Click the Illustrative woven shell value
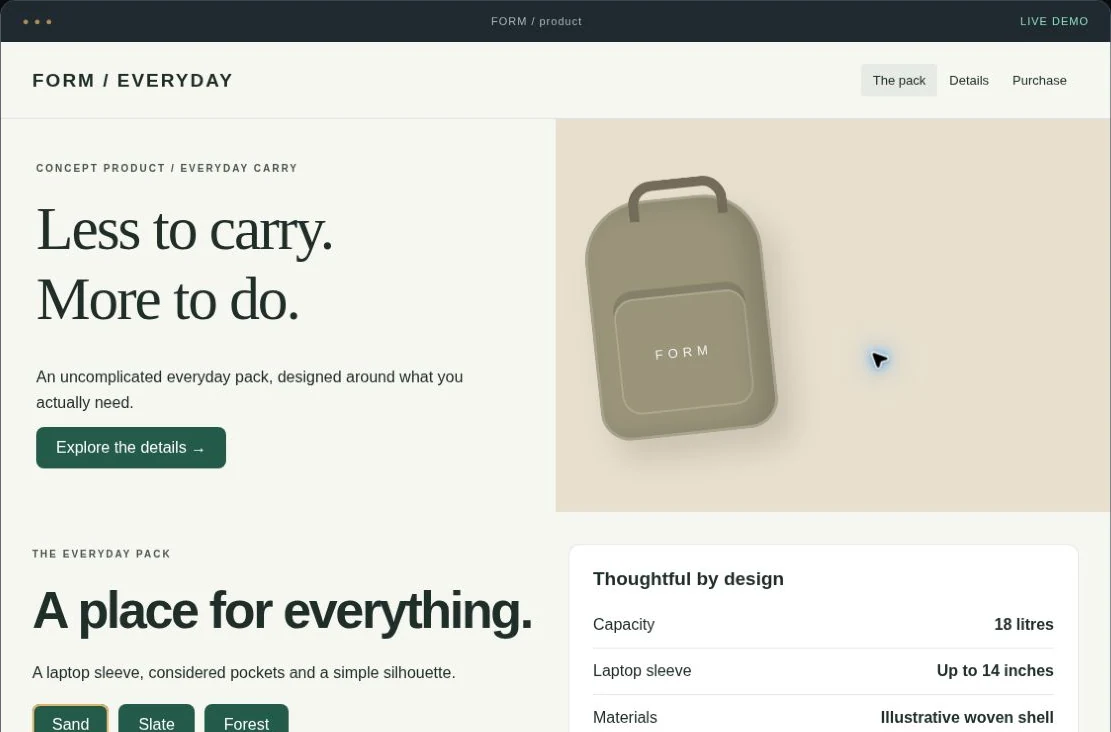This screenshot has height=732, width=1111. [966, 717]
